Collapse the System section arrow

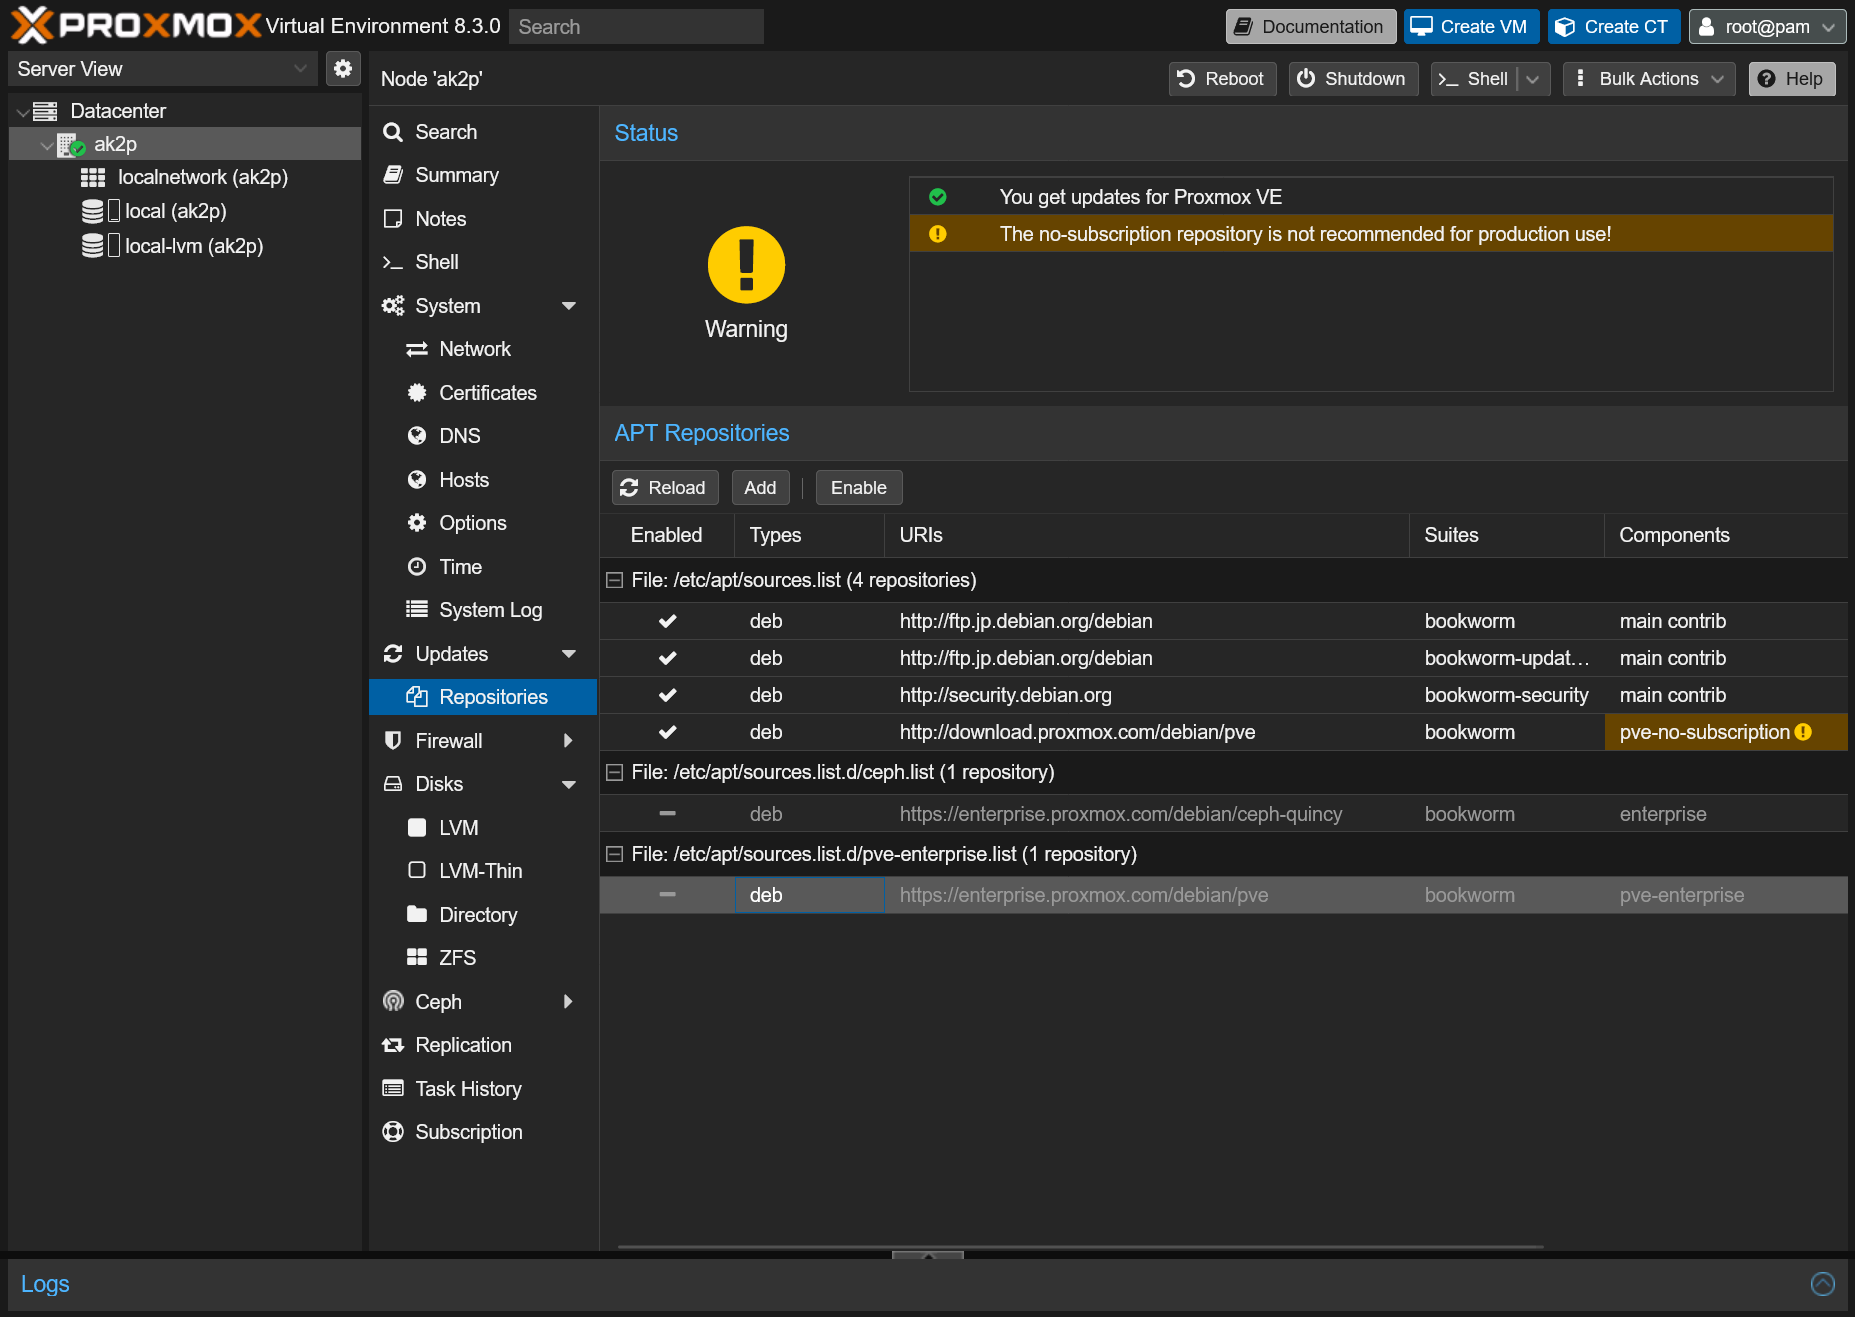coord(569,306)
